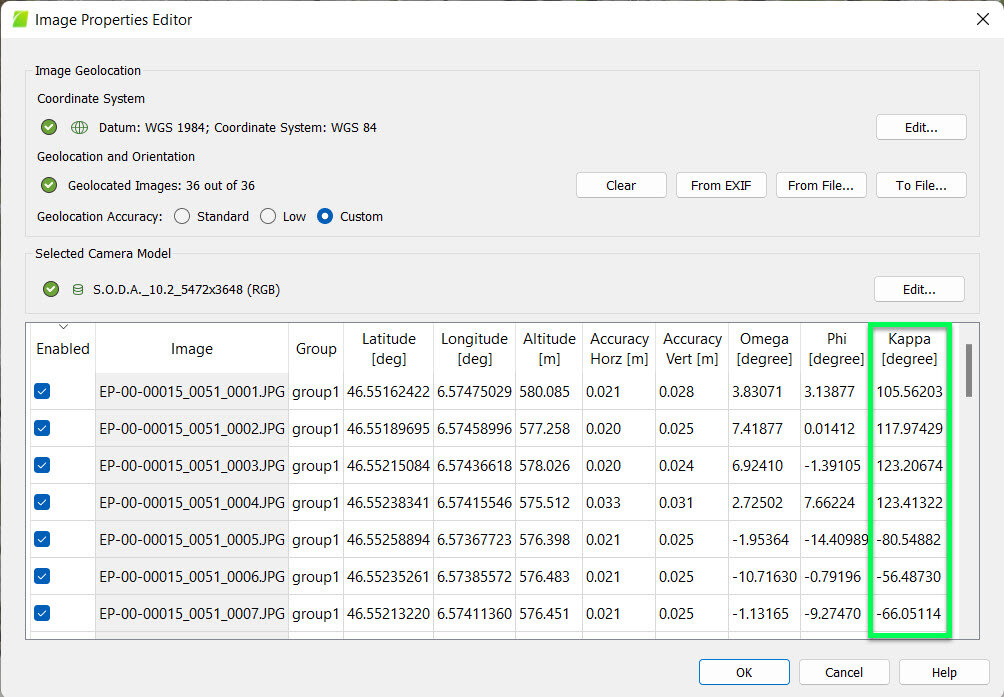Export geolocation with To File

pyautogui.click(x=920, y=185)
